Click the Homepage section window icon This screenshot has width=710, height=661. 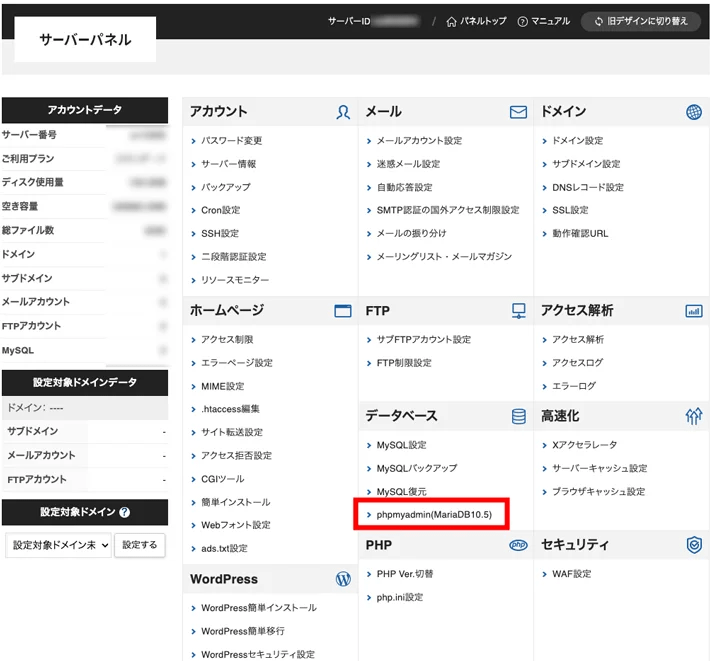pos(343,311)
